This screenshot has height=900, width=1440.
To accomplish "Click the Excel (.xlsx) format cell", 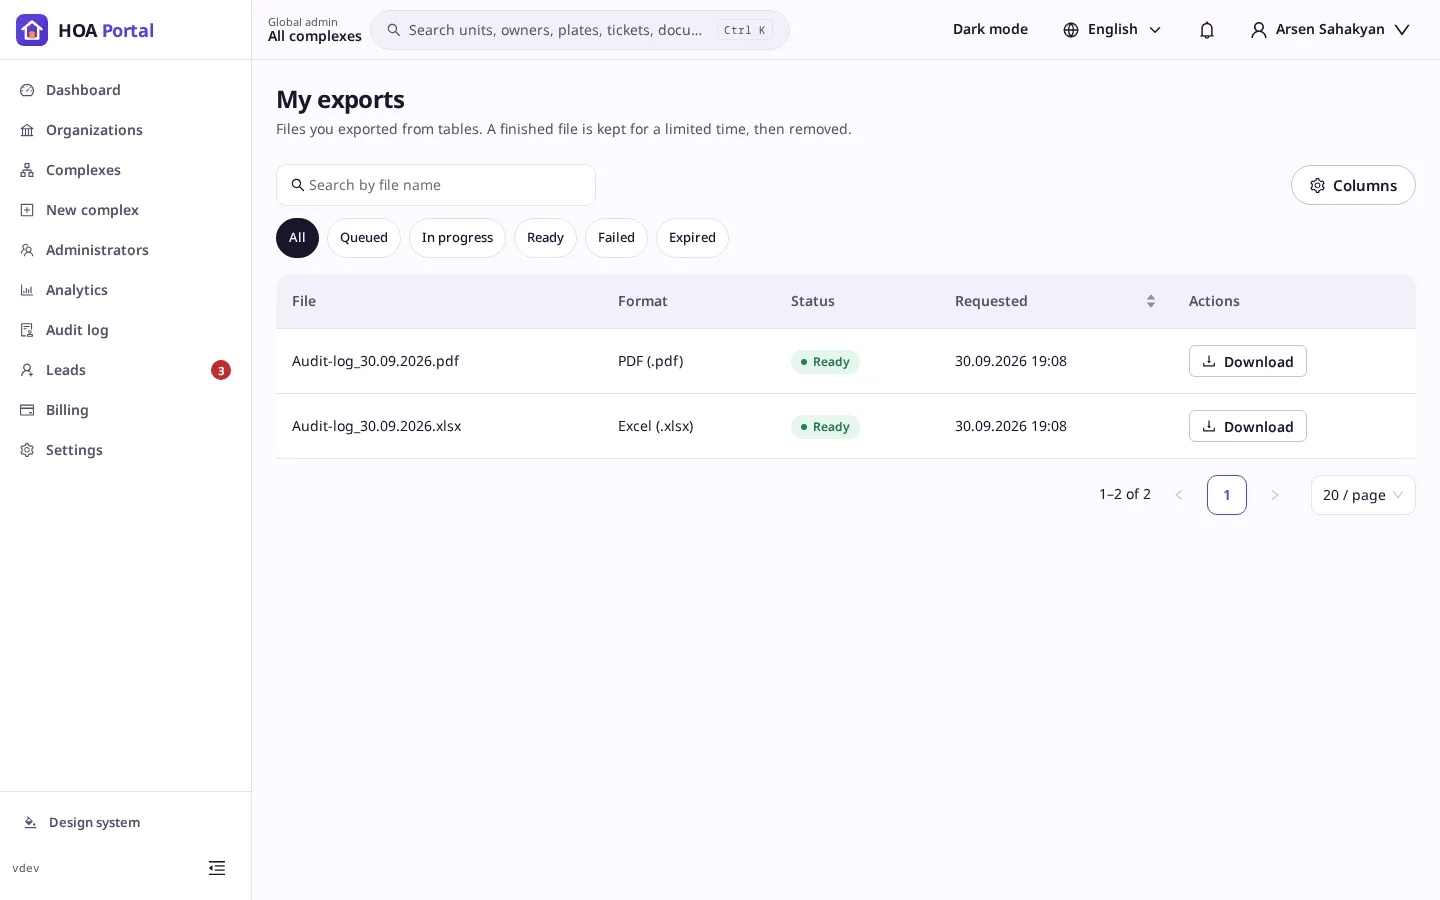I will pos(655,426).
